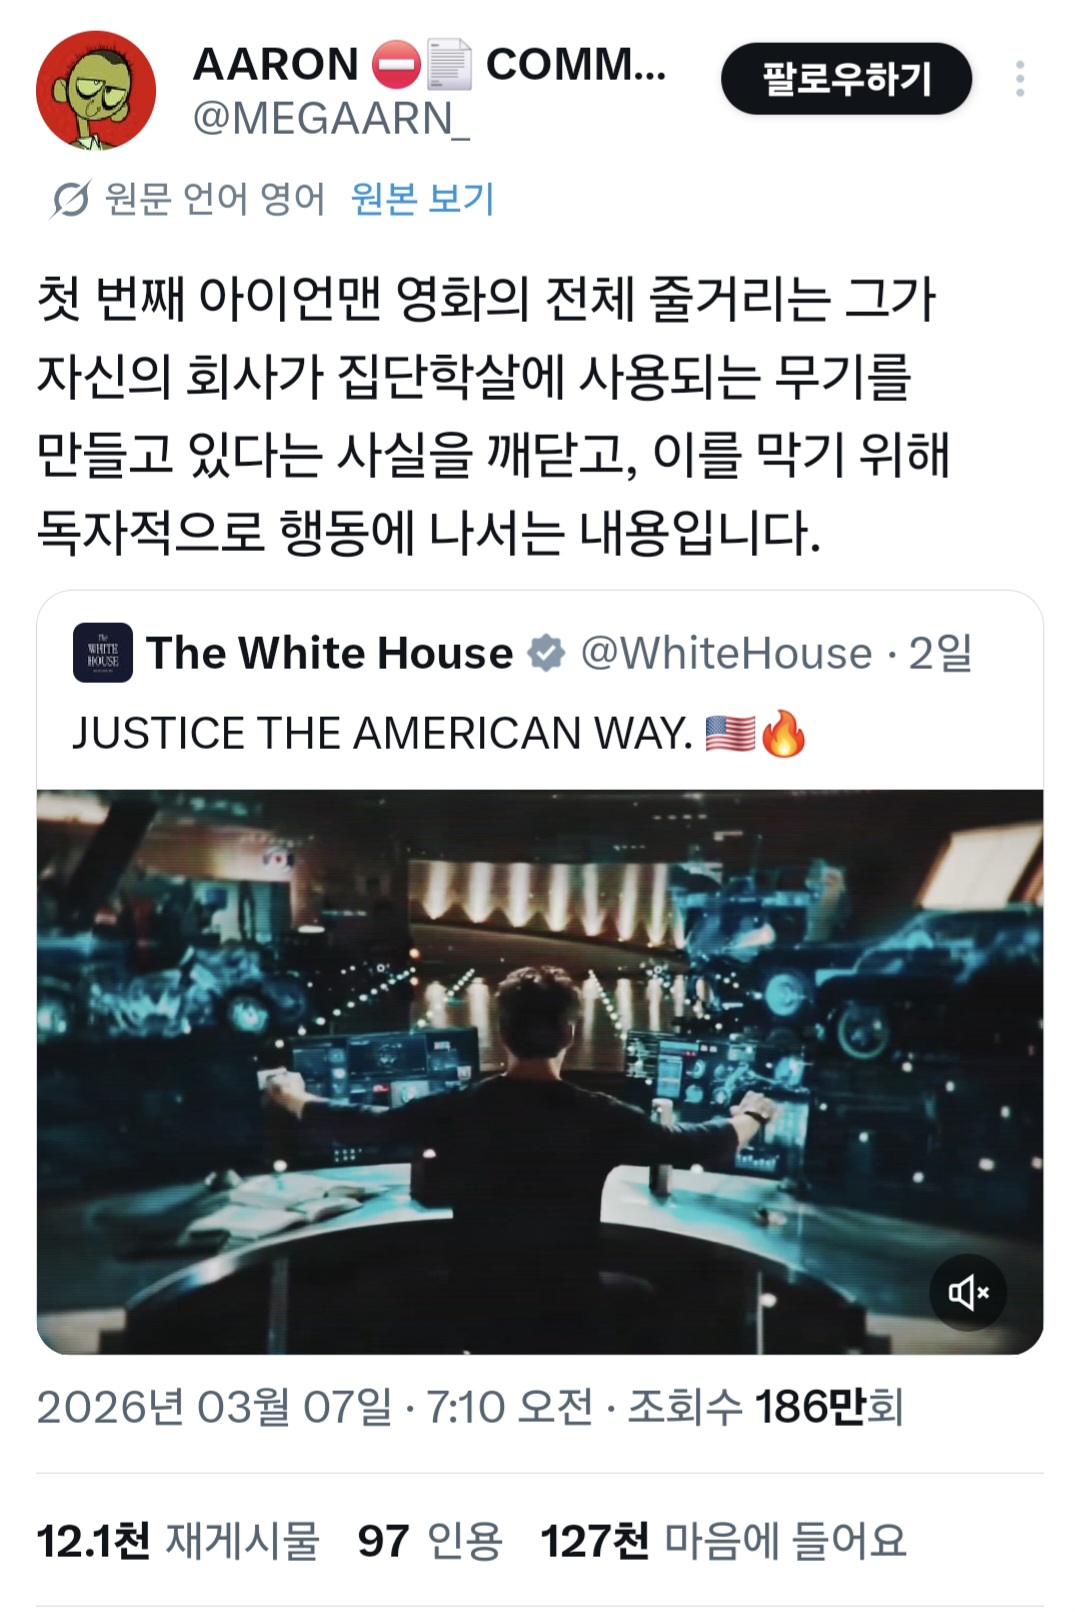Viewport: 1075px width, 1612px height.
Task: Play the quoted Iron Man video
Action: pyautogui.click(x=540, y=1072)
